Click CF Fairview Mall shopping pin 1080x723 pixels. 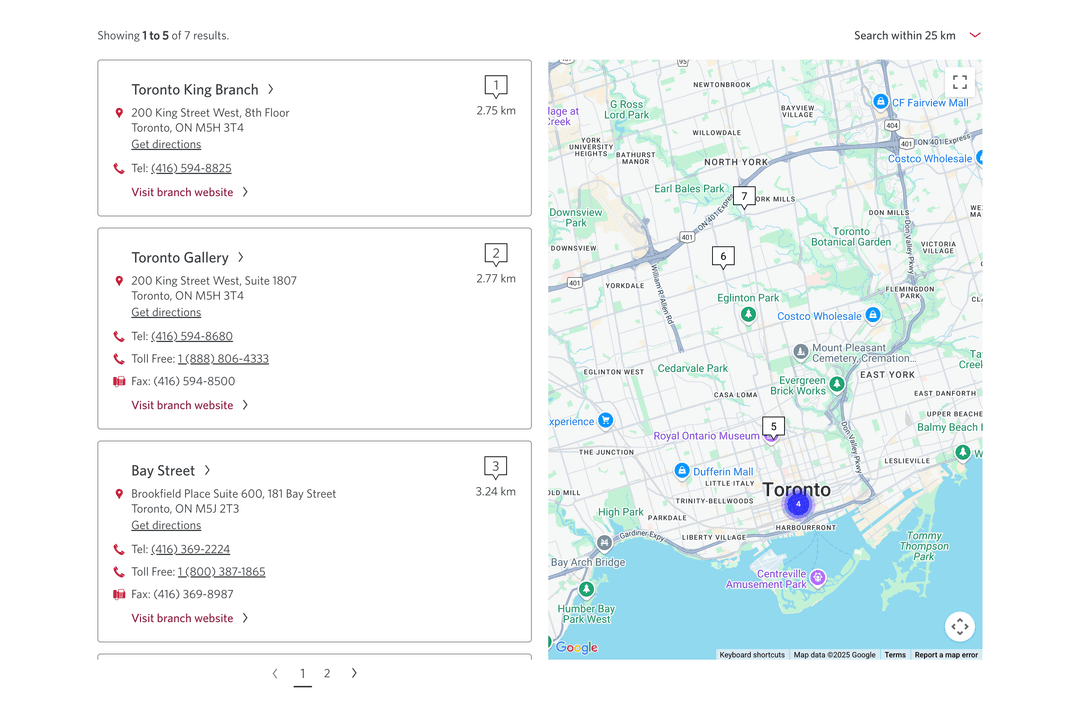tap(880, 101)
